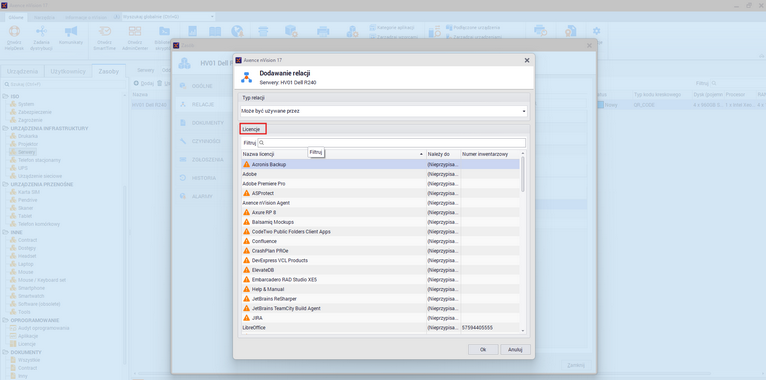The image size is (766, 380).
Task: Select Telefon komórkowy in sidebar tree
Action: (39, 224)
